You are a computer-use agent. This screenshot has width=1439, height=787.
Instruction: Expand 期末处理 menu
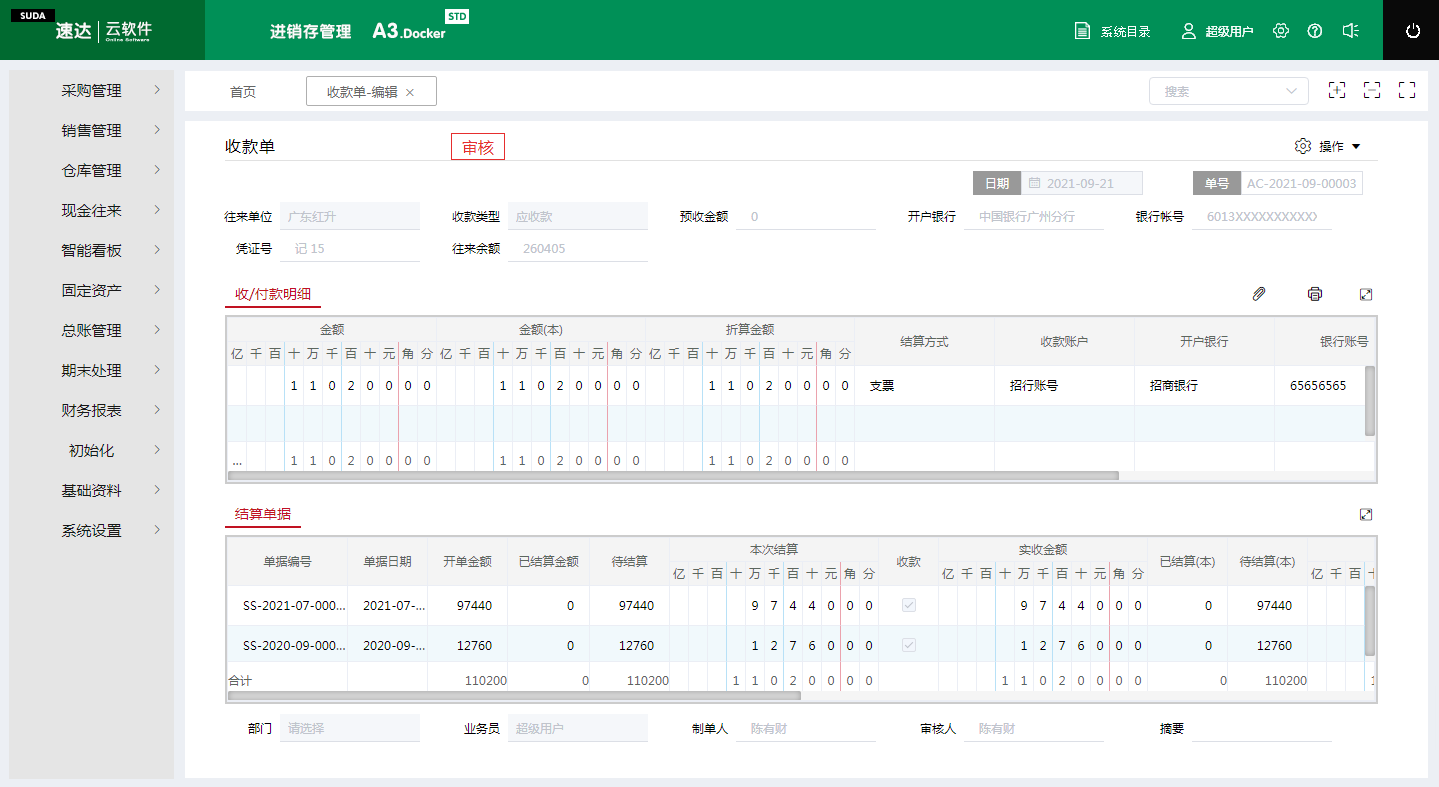pyautogui.click(x=92, y=370)
